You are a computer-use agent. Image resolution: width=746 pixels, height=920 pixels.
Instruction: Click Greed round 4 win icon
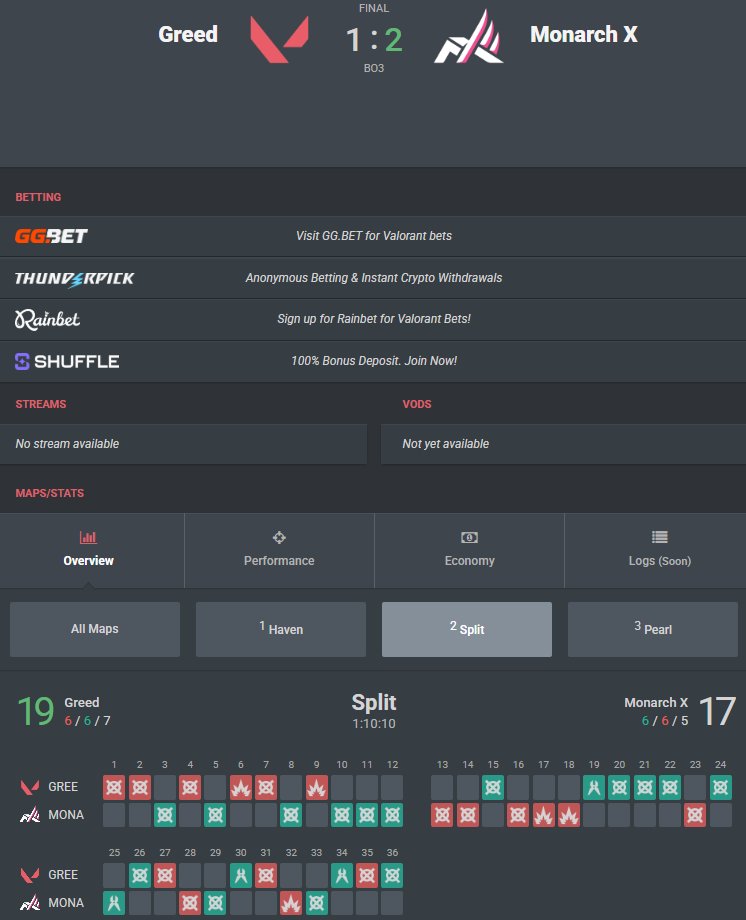(x=190, y=787)
